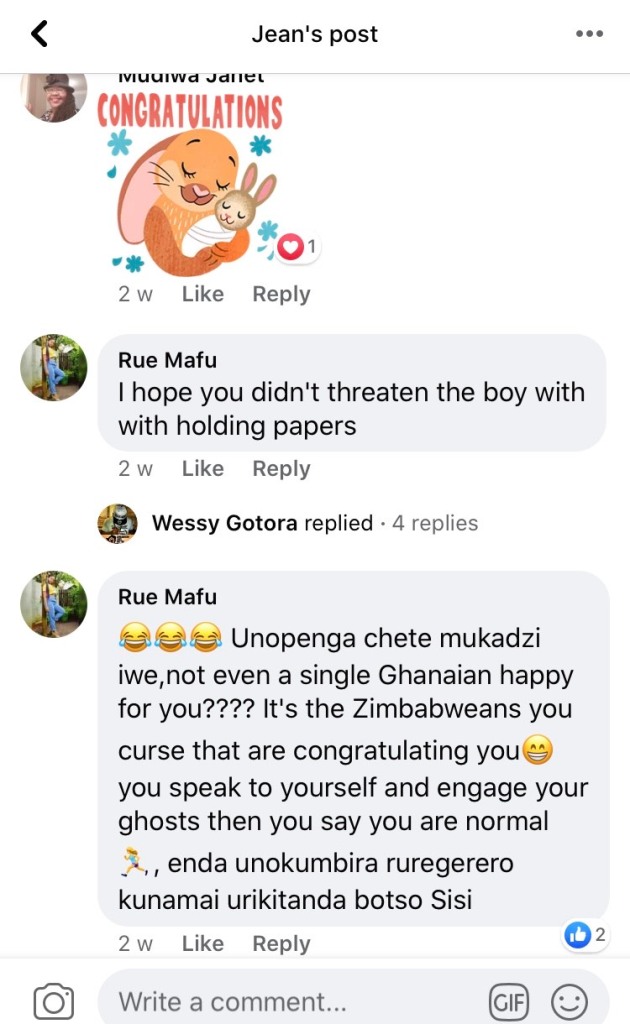Image resolution: width=630 pixels, height=1024 pixels.
Task: Expand the 4 replies thread
Action: point(435,523)
